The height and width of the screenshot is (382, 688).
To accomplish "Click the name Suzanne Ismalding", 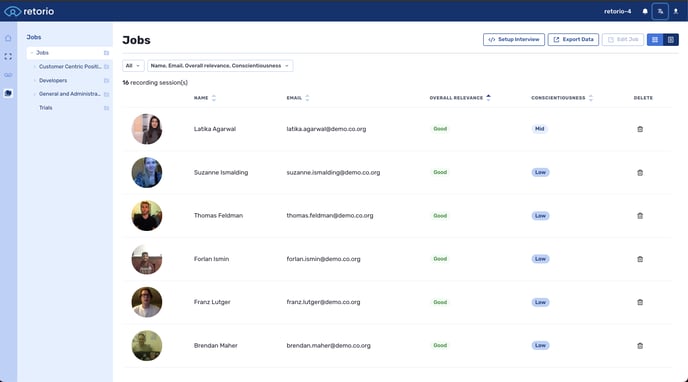I will [221, 172].
